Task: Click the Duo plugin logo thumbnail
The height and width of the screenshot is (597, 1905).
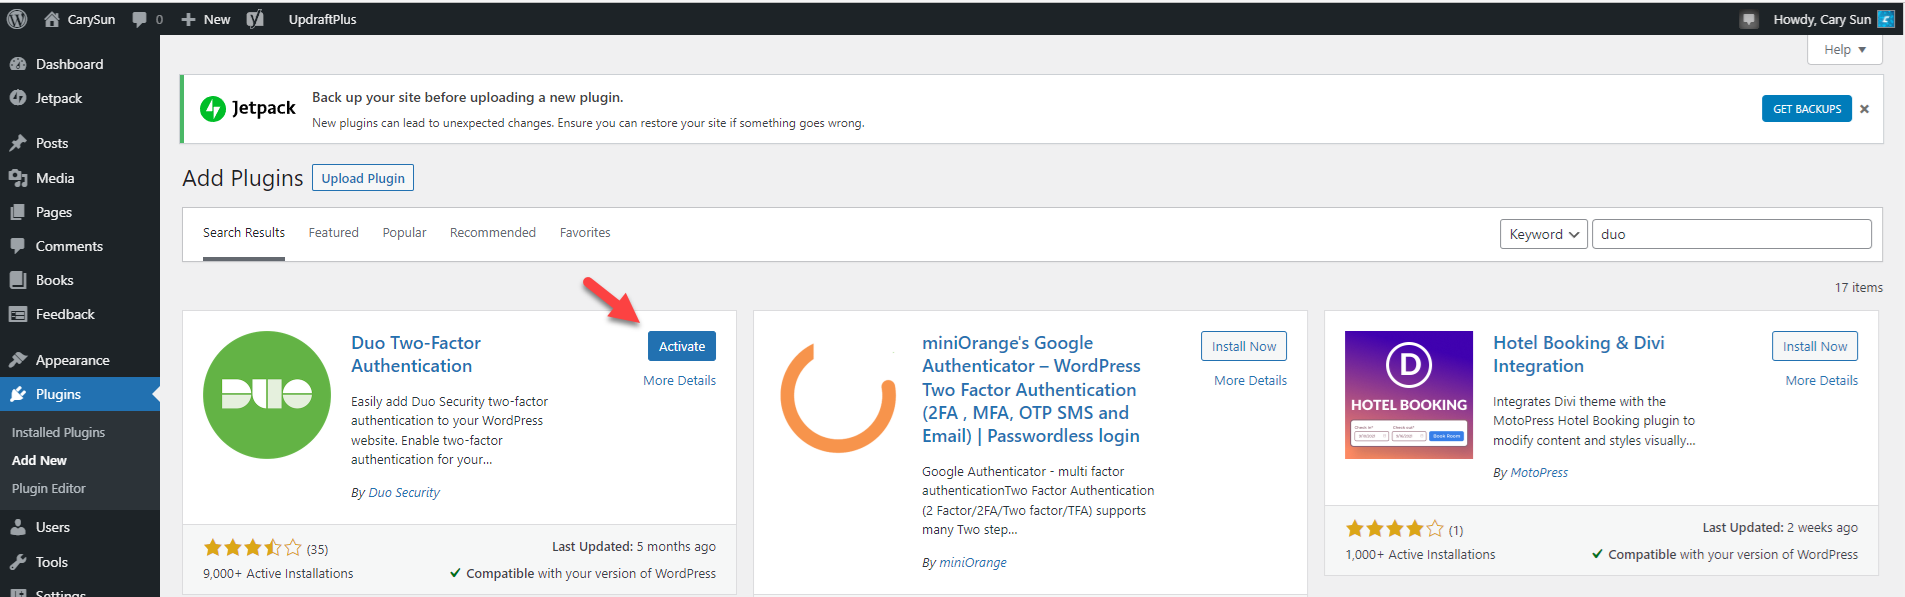Action: tap(267, 395)
